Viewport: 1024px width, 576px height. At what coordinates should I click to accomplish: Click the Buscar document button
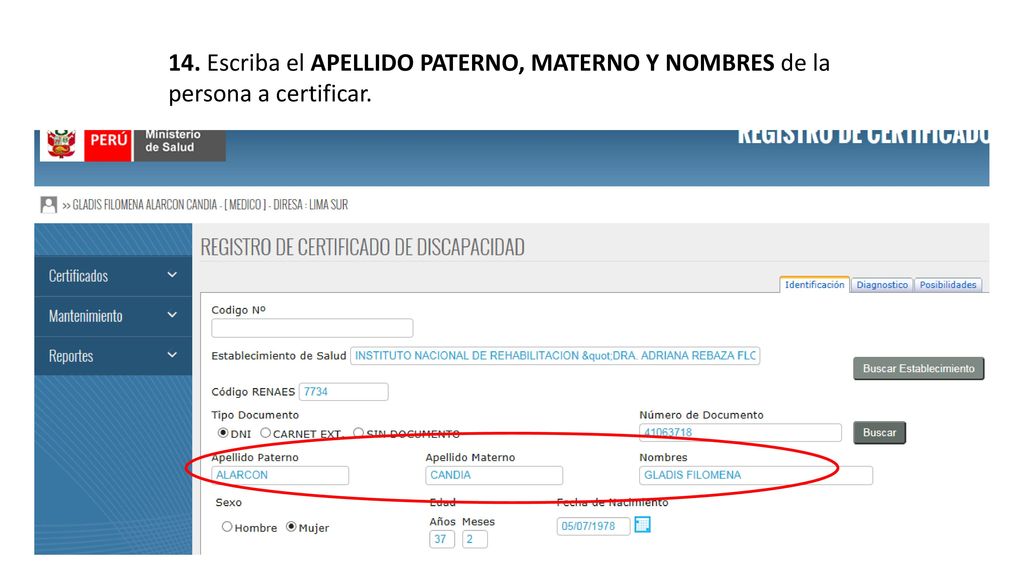(x=879, y=432)
